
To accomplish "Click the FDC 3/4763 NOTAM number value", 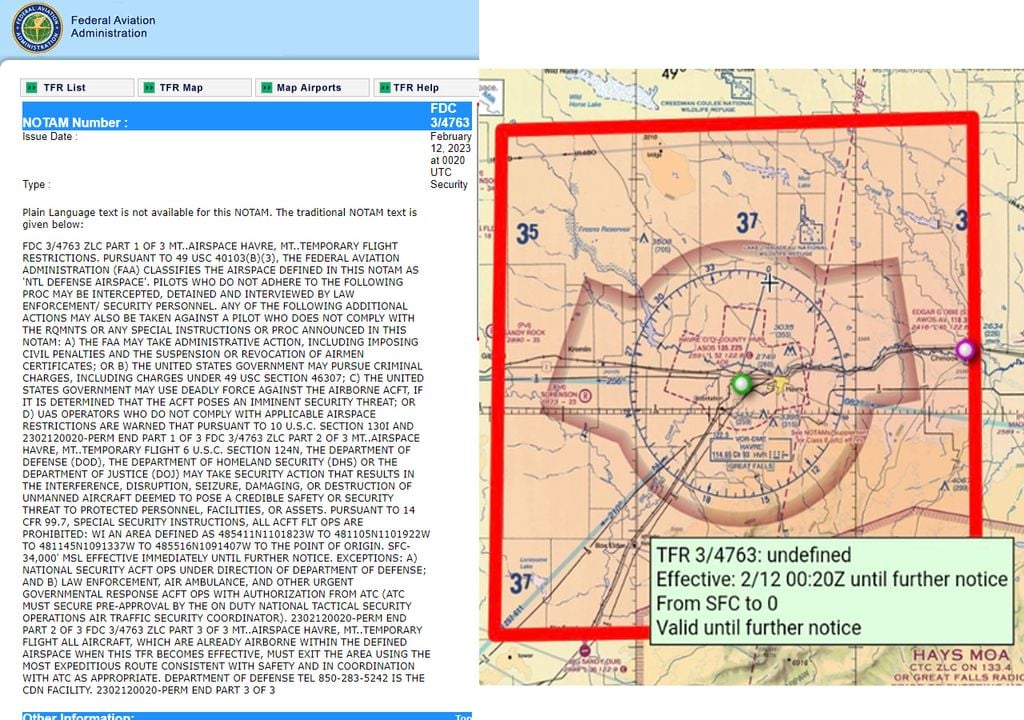I will point(444,115).
